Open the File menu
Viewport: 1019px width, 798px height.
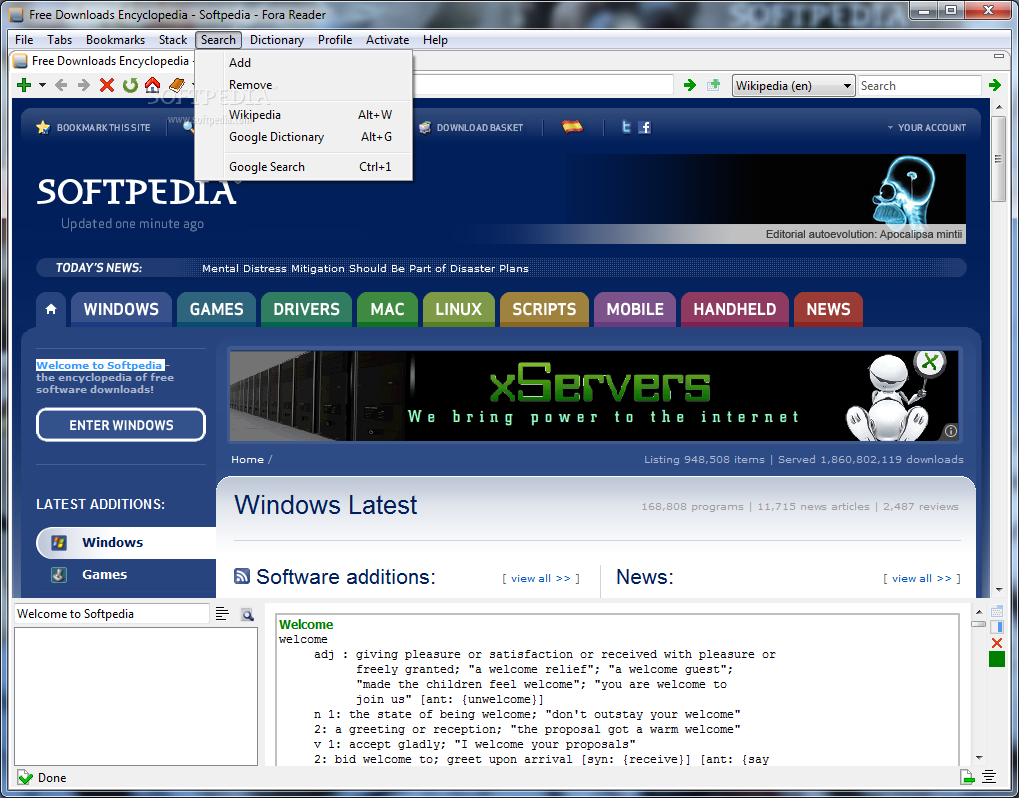[x=24, y=40]
